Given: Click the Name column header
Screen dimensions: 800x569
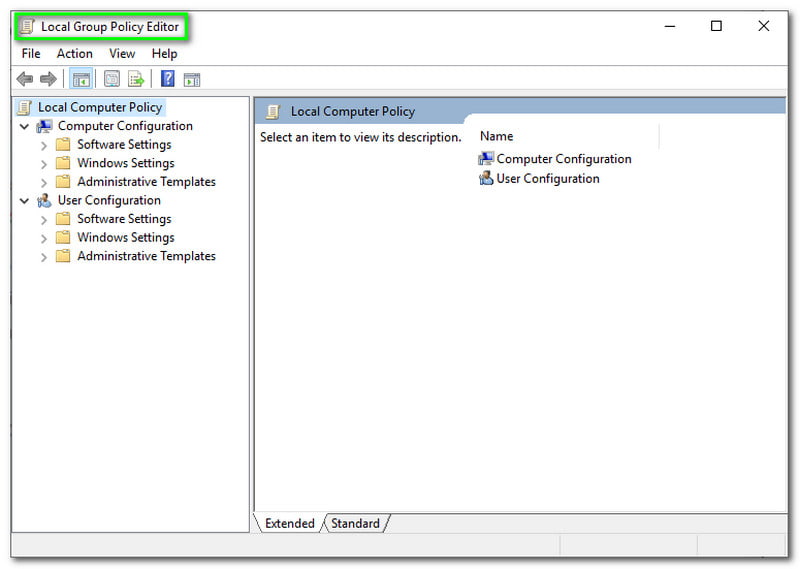Looking at the screenshot, I should (497, 136).
